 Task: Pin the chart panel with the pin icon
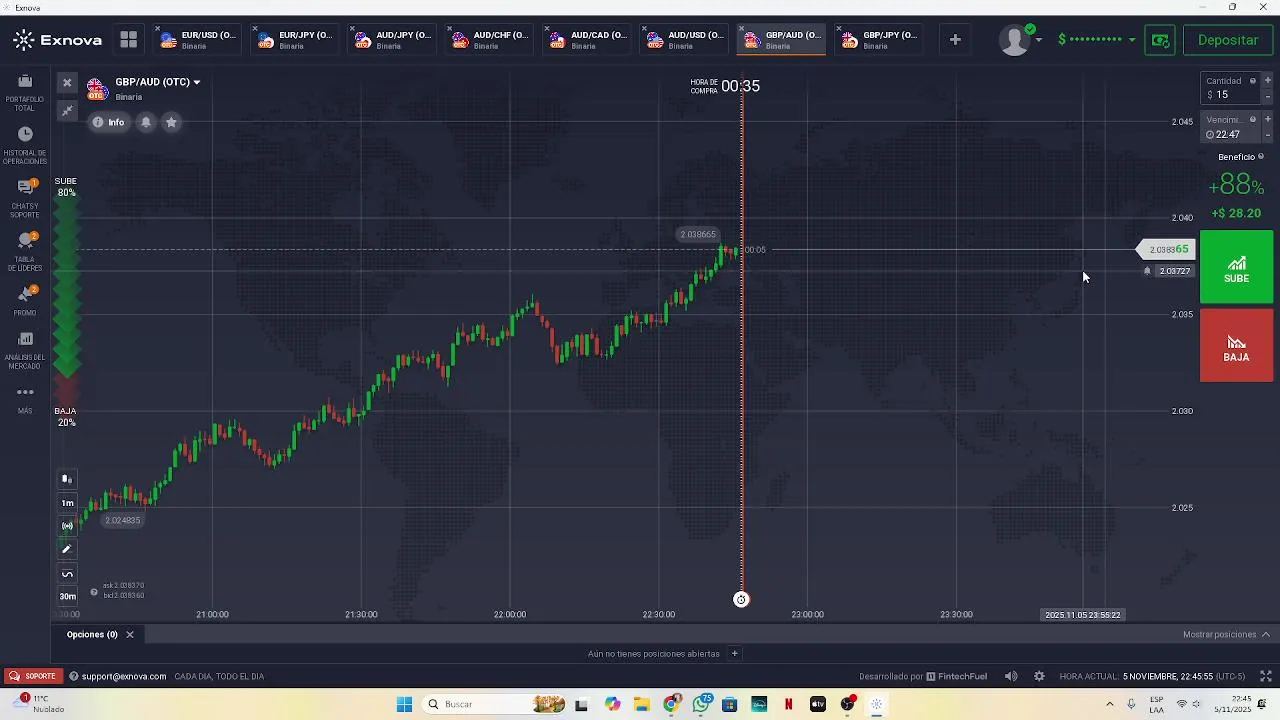pyautogui.click(x=67, y=110)
